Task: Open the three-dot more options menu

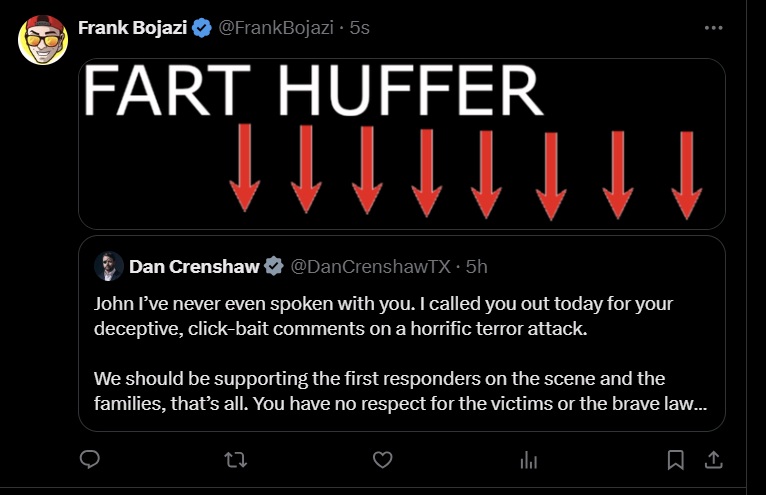Action: click(713, 28)
